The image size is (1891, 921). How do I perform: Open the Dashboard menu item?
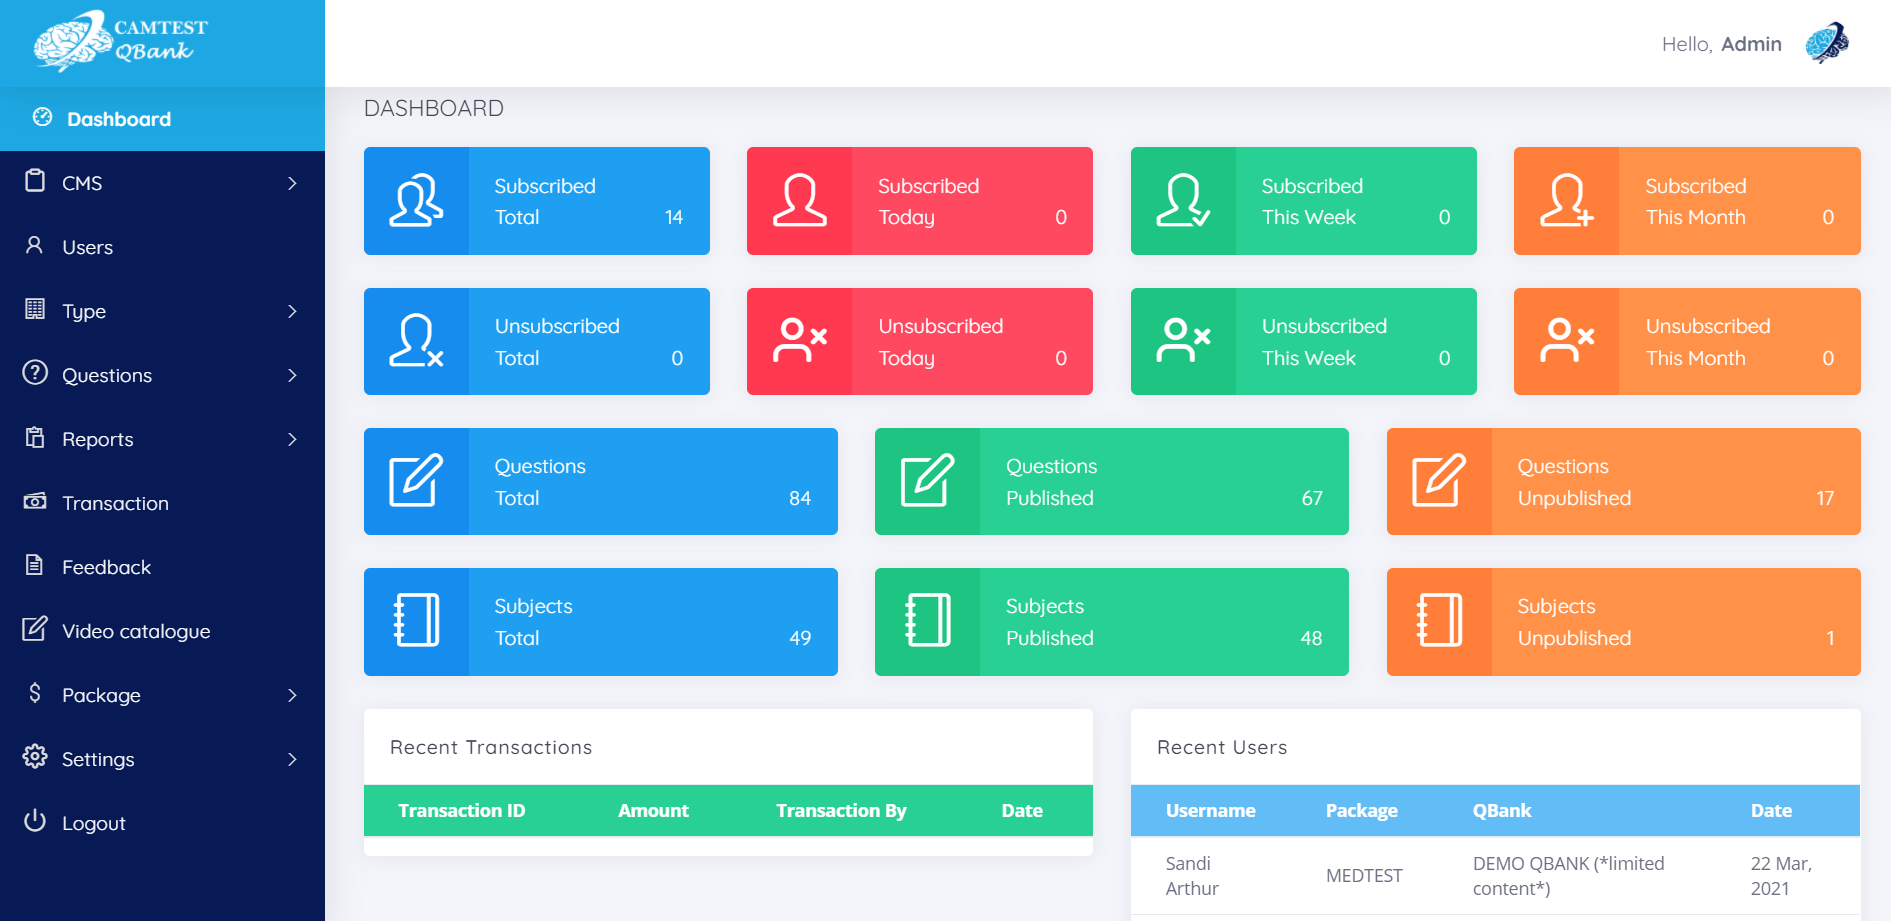(118, 119)
